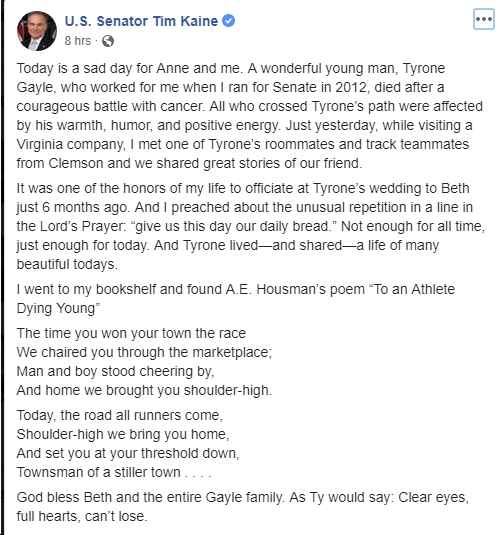500x535 pixels.
Task: Click the quote 'give us this day our daily bread'
Action: click(231, 227)
